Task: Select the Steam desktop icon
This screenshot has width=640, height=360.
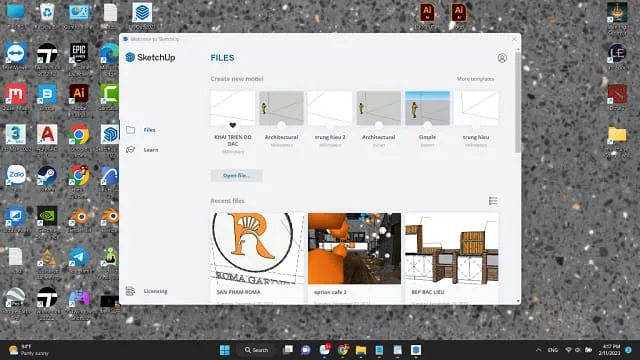Action: tap(47, 178)
